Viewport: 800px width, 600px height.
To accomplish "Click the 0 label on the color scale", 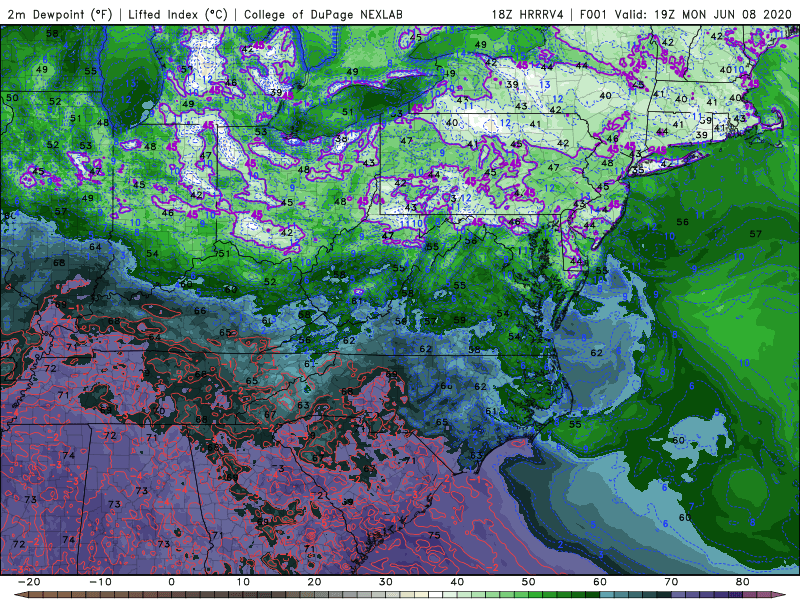I will [x=171, y=582].
